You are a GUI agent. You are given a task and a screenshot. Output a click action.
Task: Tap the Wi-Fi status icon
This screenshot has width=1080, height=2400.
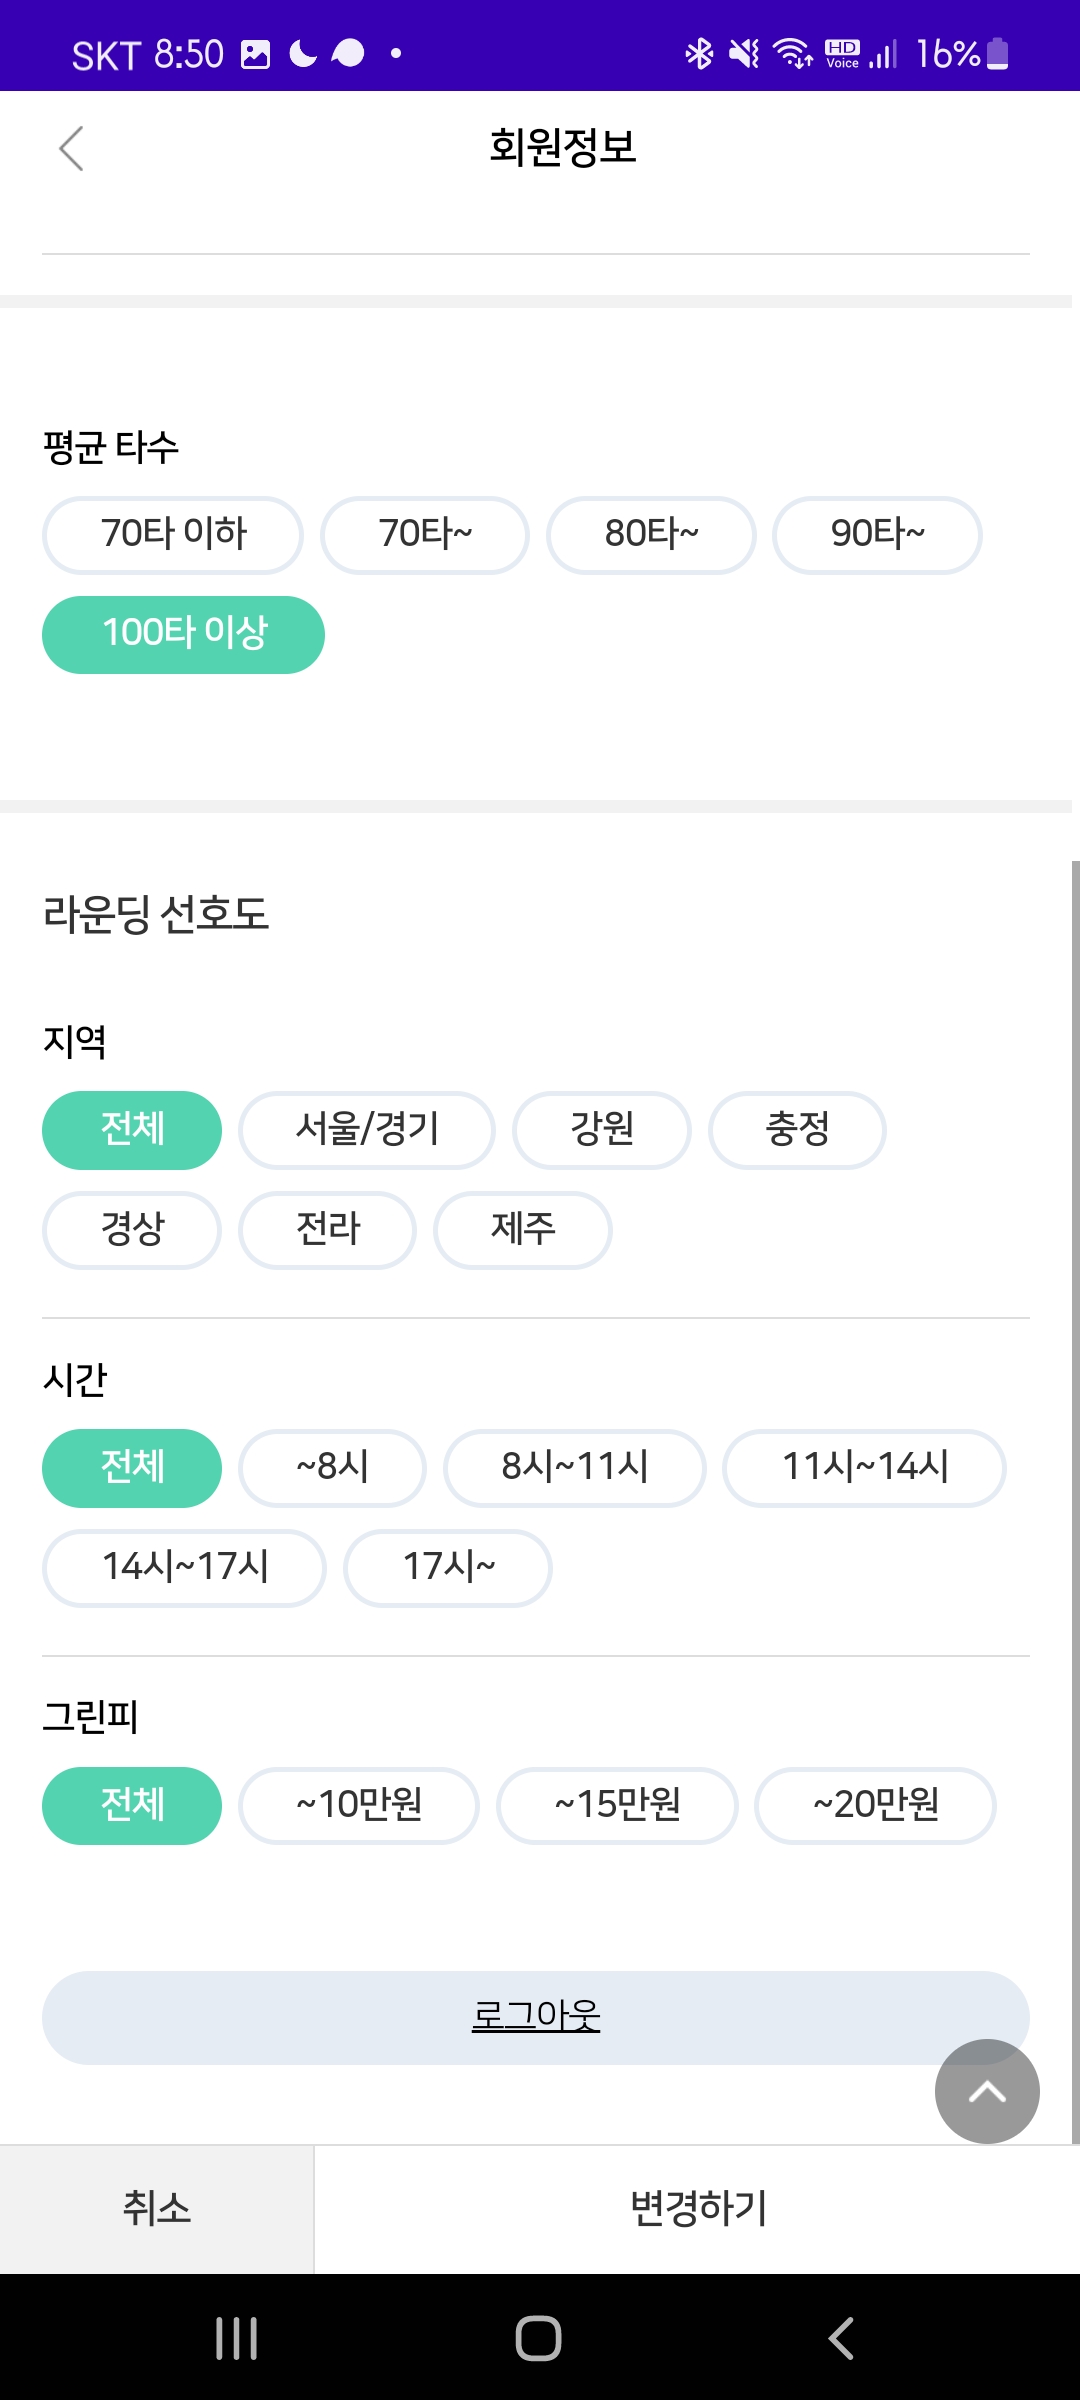pyautogui.click(x=793, y=53)
